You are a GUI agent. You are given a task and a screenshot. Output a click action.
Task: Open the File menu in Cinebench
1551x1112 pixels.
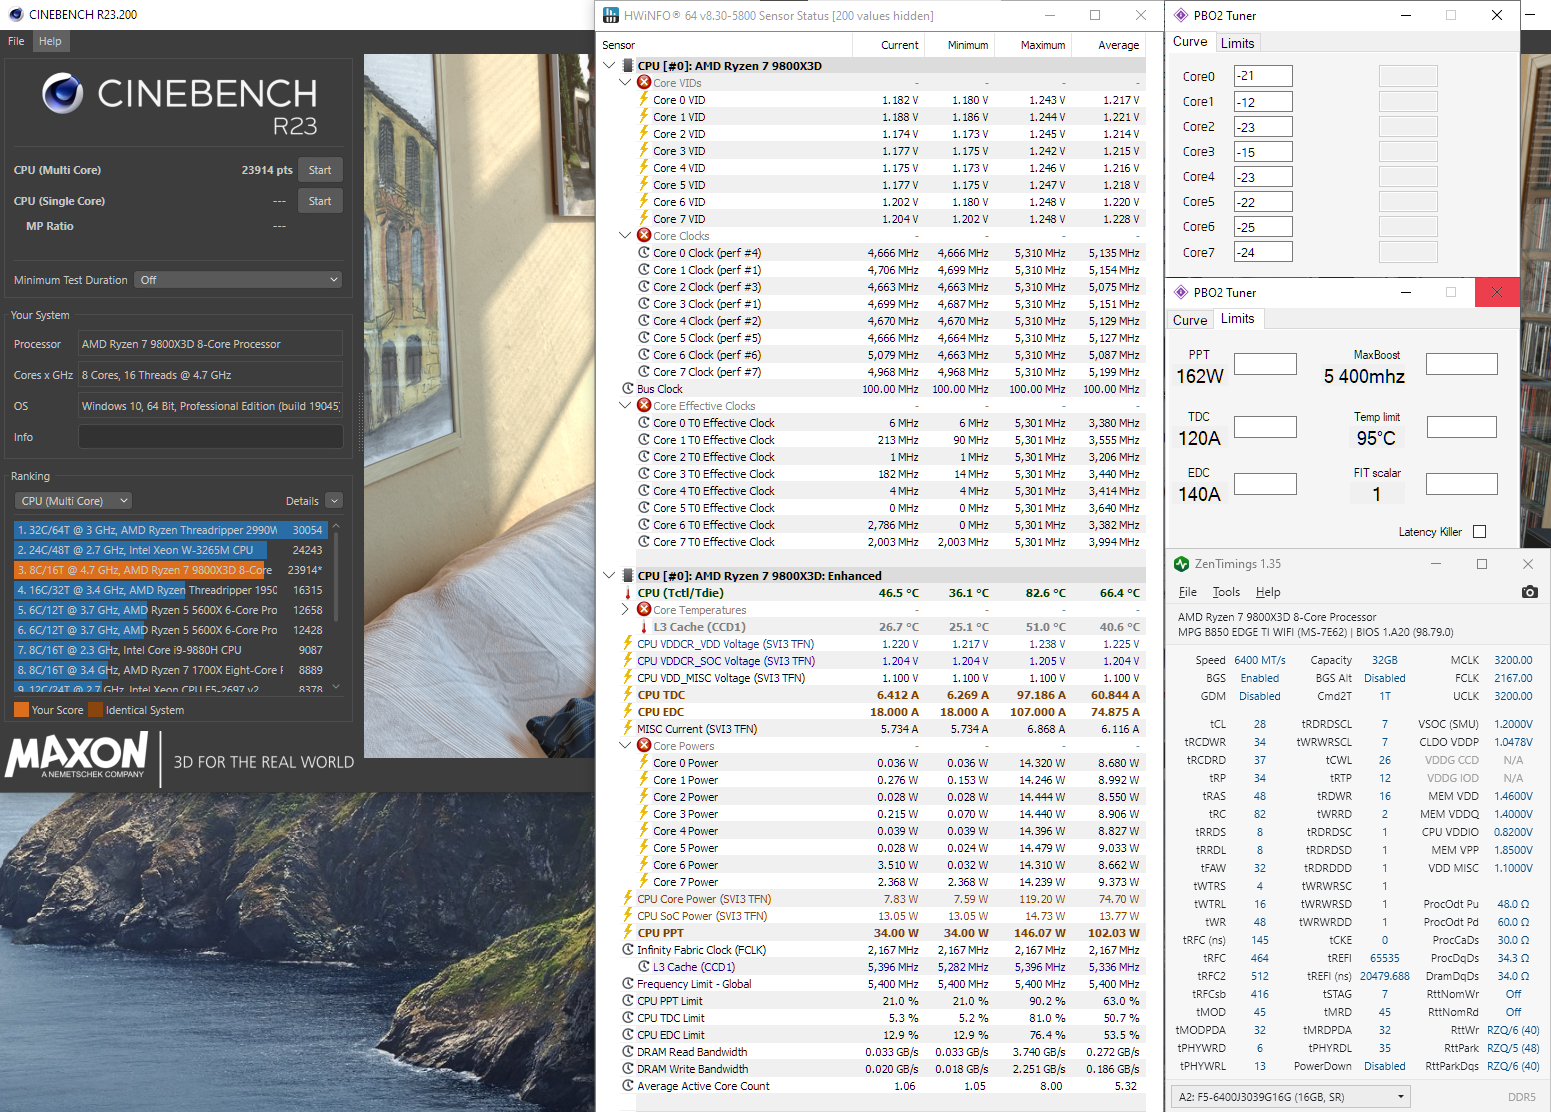pyautogui.click(x=16, y=41)
